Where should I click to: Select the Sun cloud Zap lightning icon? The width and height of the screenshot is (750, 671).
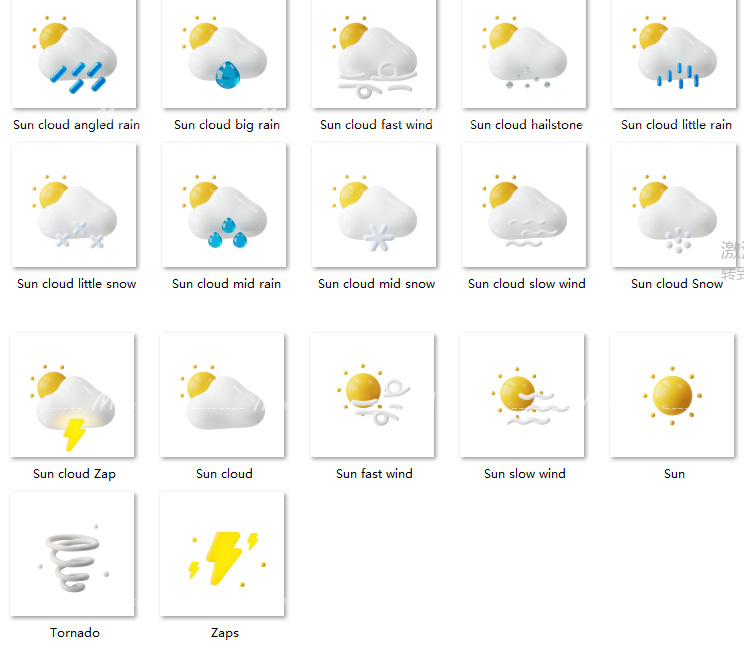point(72,395)
